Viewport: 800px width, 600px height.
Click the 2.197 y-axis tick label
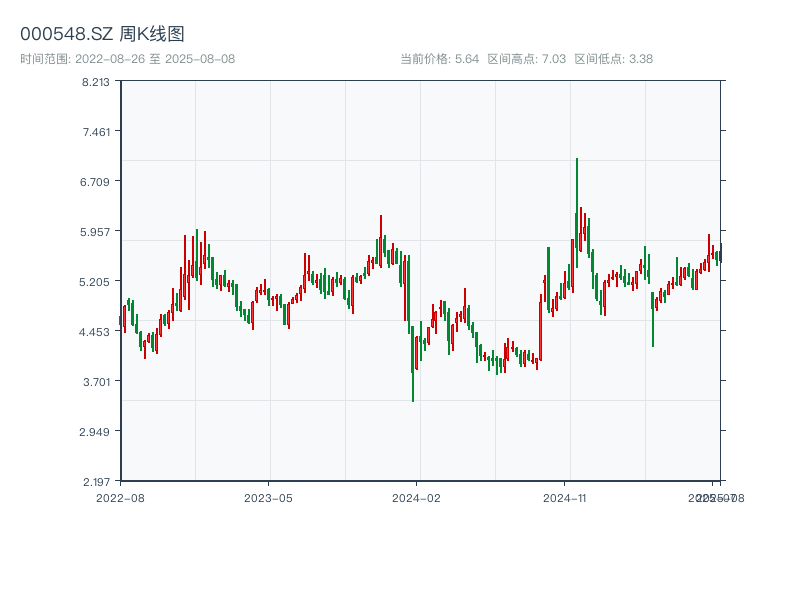(x=96, y=482)
